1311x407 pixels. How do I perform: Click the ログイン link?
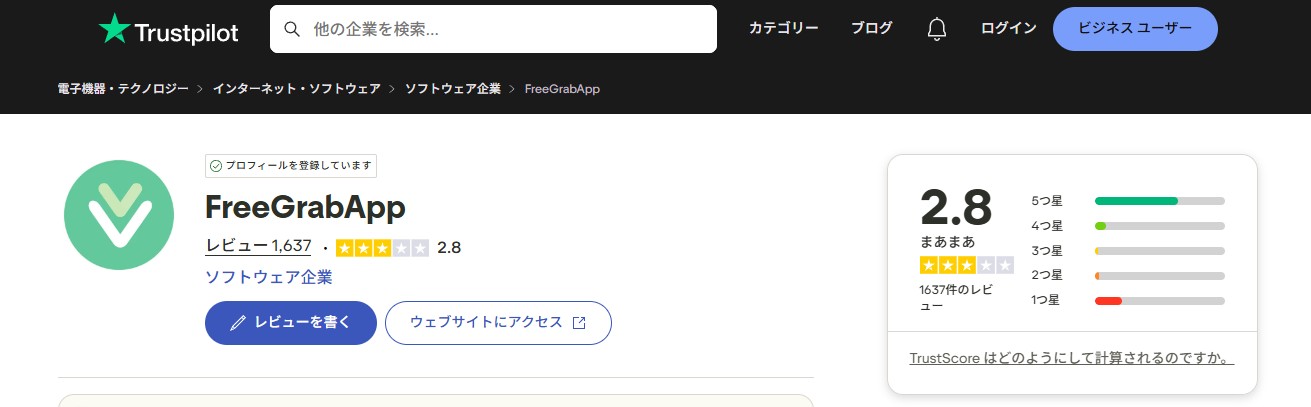1008,28
